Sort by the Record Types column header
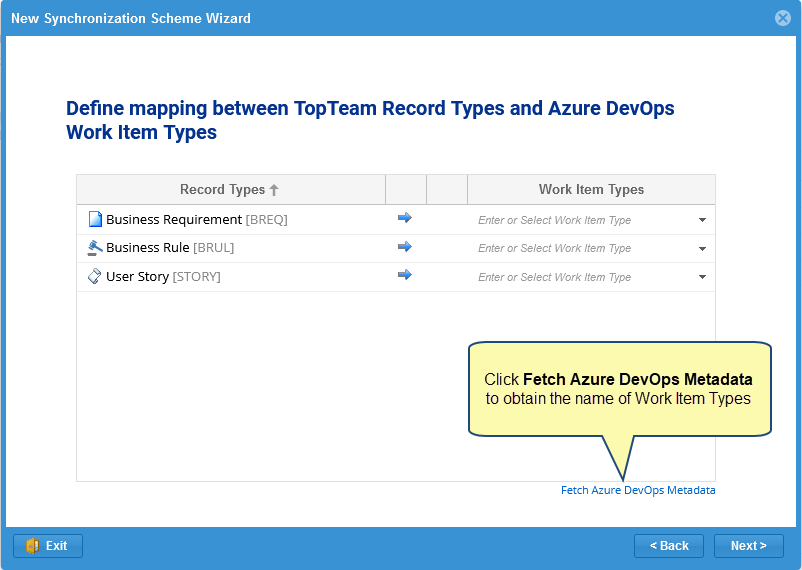Image resolution: width=802 pixels, height=570 pixels. point(222,190)
